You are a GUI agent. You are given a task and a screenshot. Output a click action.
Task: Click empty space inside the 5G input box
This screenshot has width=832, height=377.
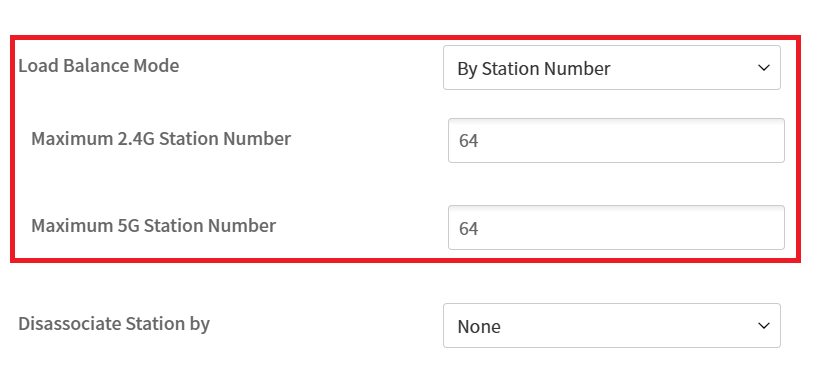coord(631,227)
